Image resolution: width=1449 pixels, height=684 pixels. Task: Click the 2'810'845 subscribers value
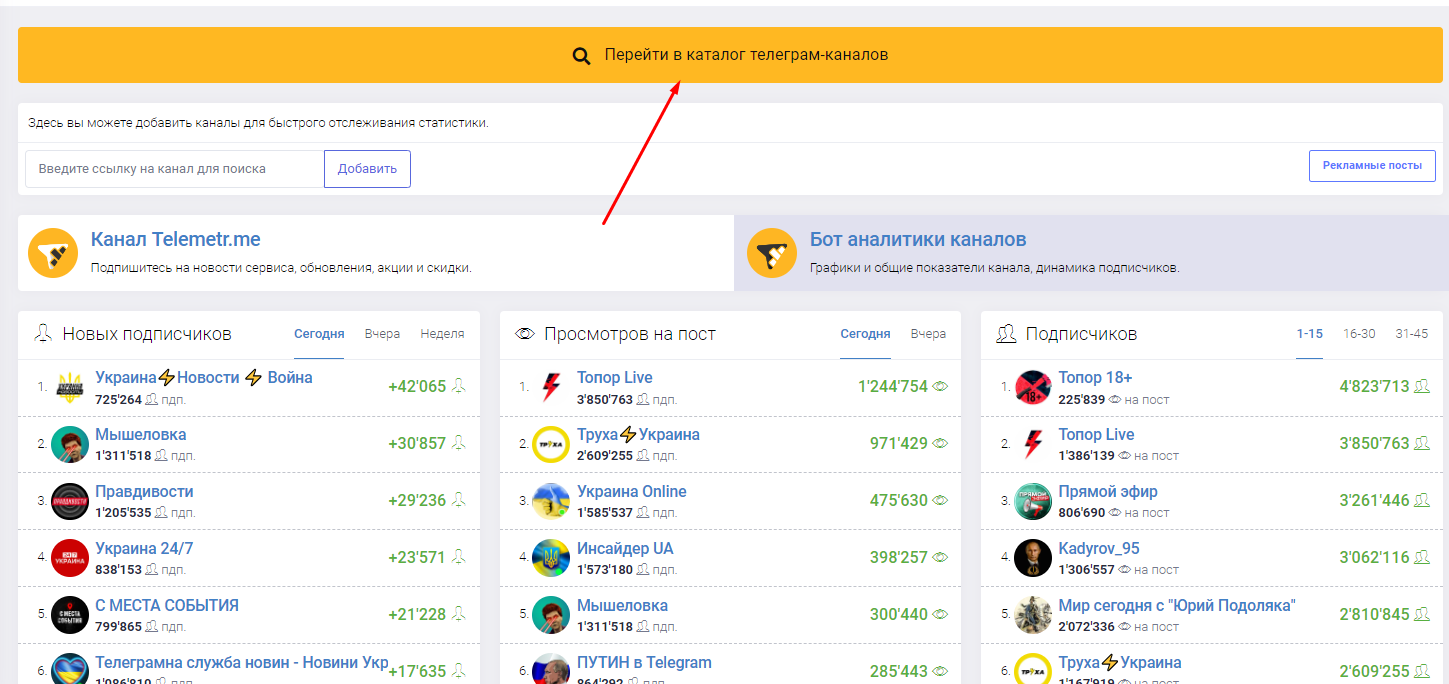tap(1374, 614)
